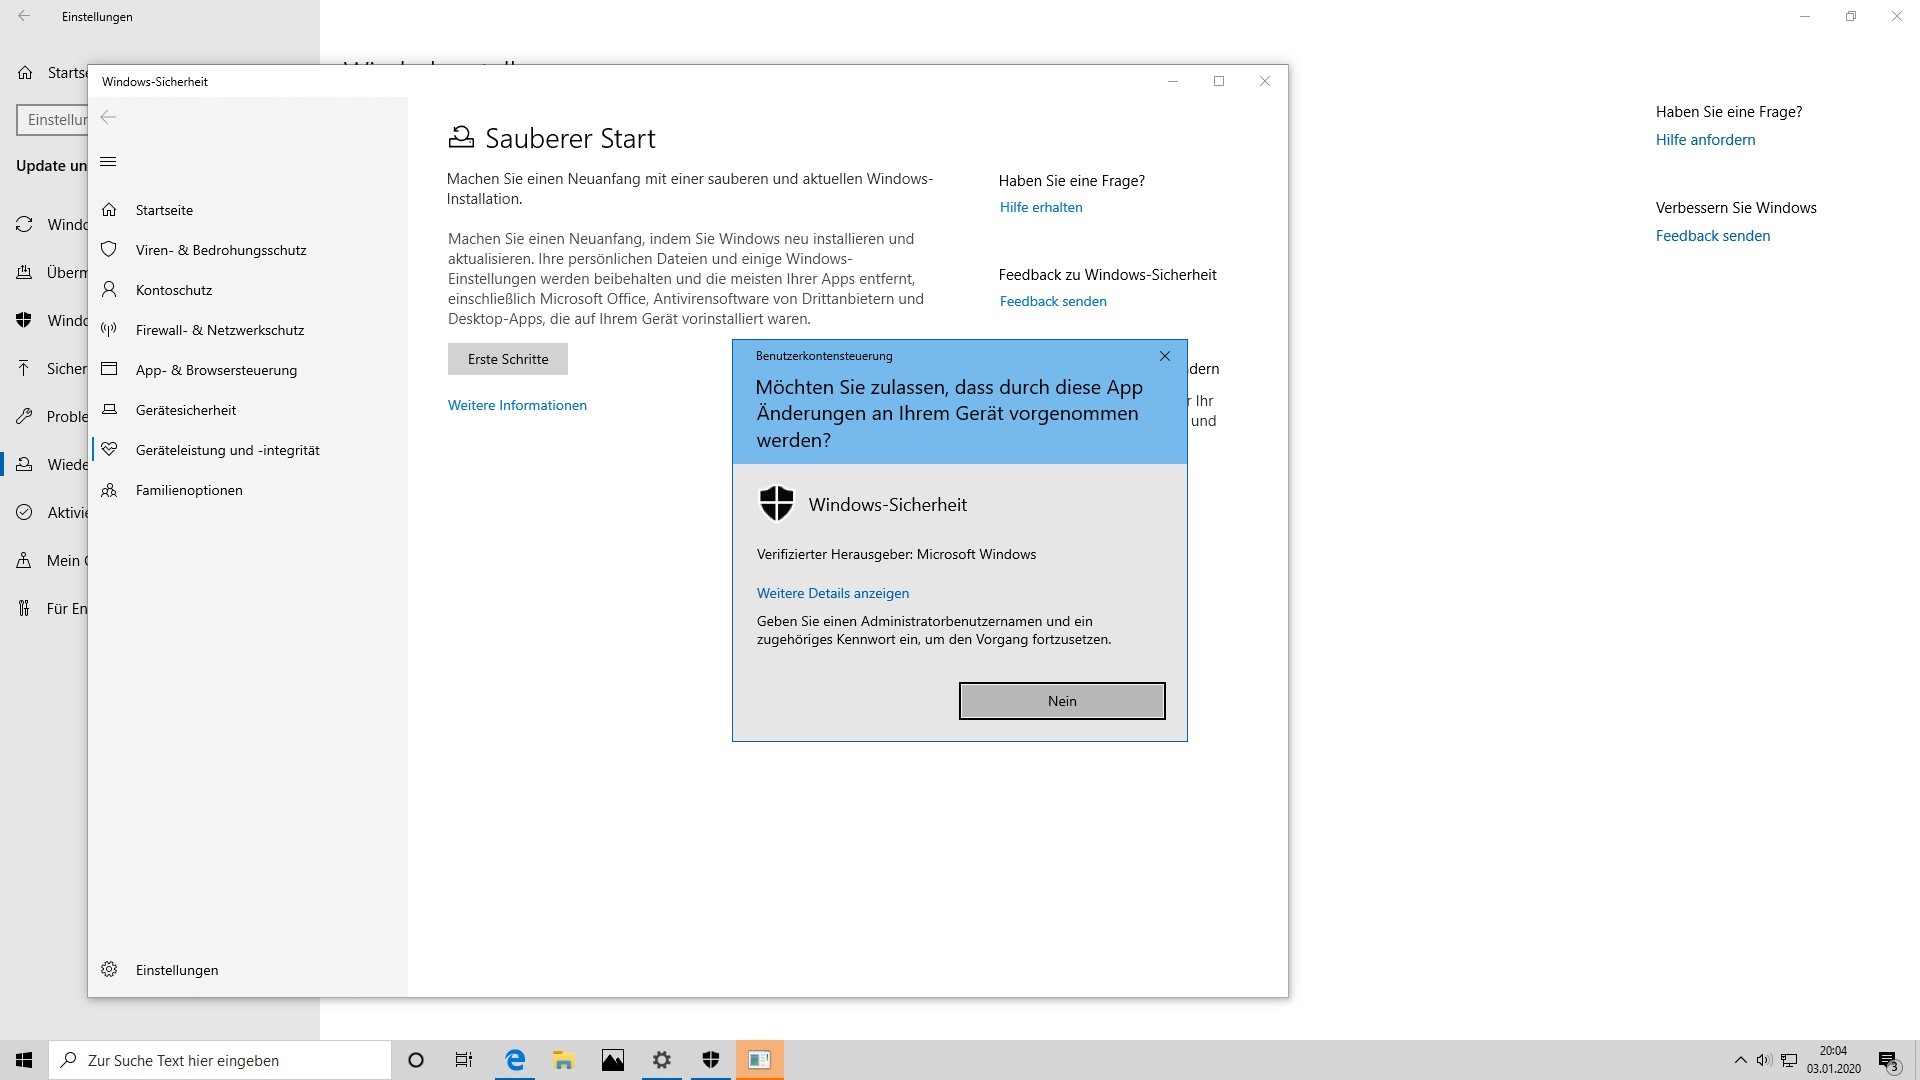Screen dimensions: 1920x1080
Task: Click the Windows-Sicherheit shield icon in UAC dialog
Action: tap(776, 504)
